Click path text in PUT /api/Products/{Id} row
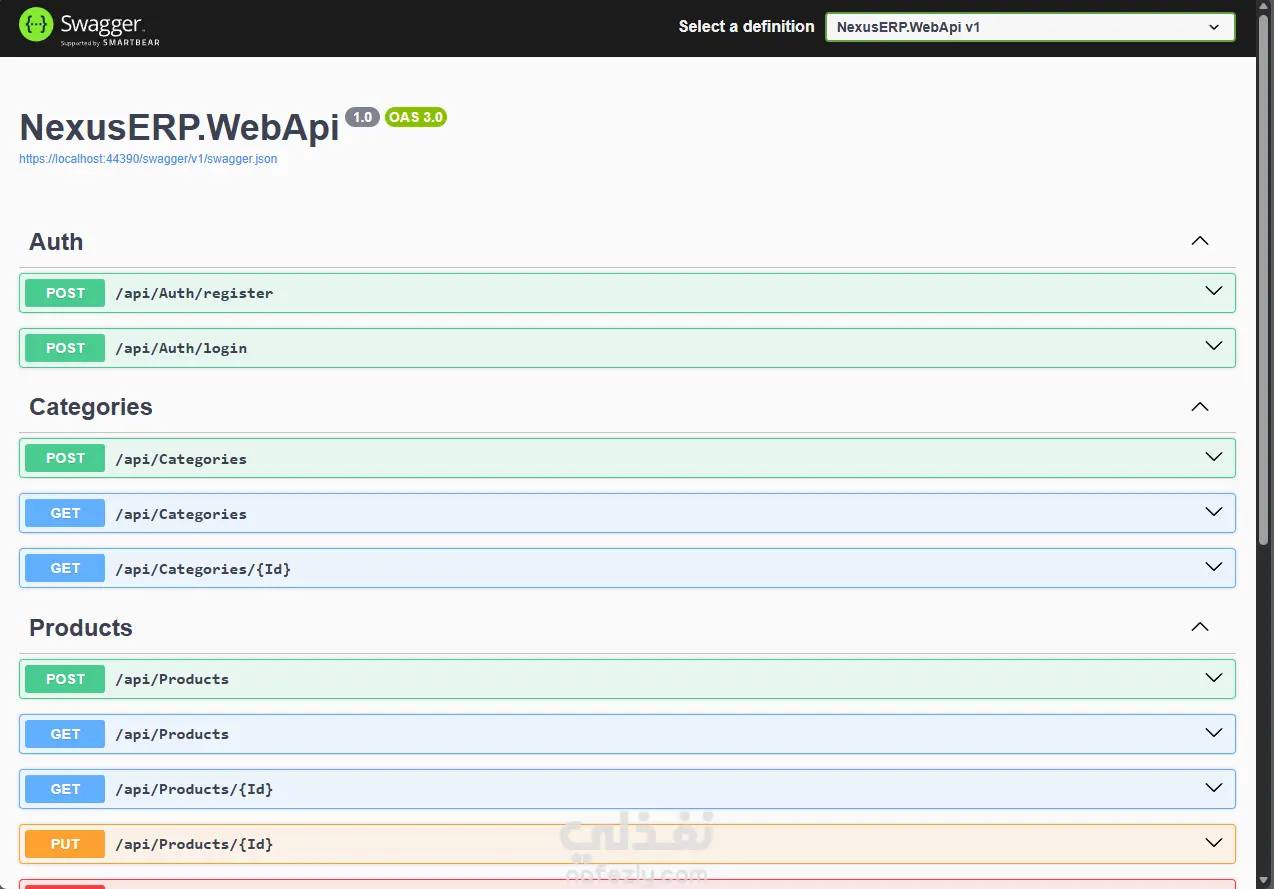The width and height of the screenshot is (1274, 889). [x=194, y=844]
